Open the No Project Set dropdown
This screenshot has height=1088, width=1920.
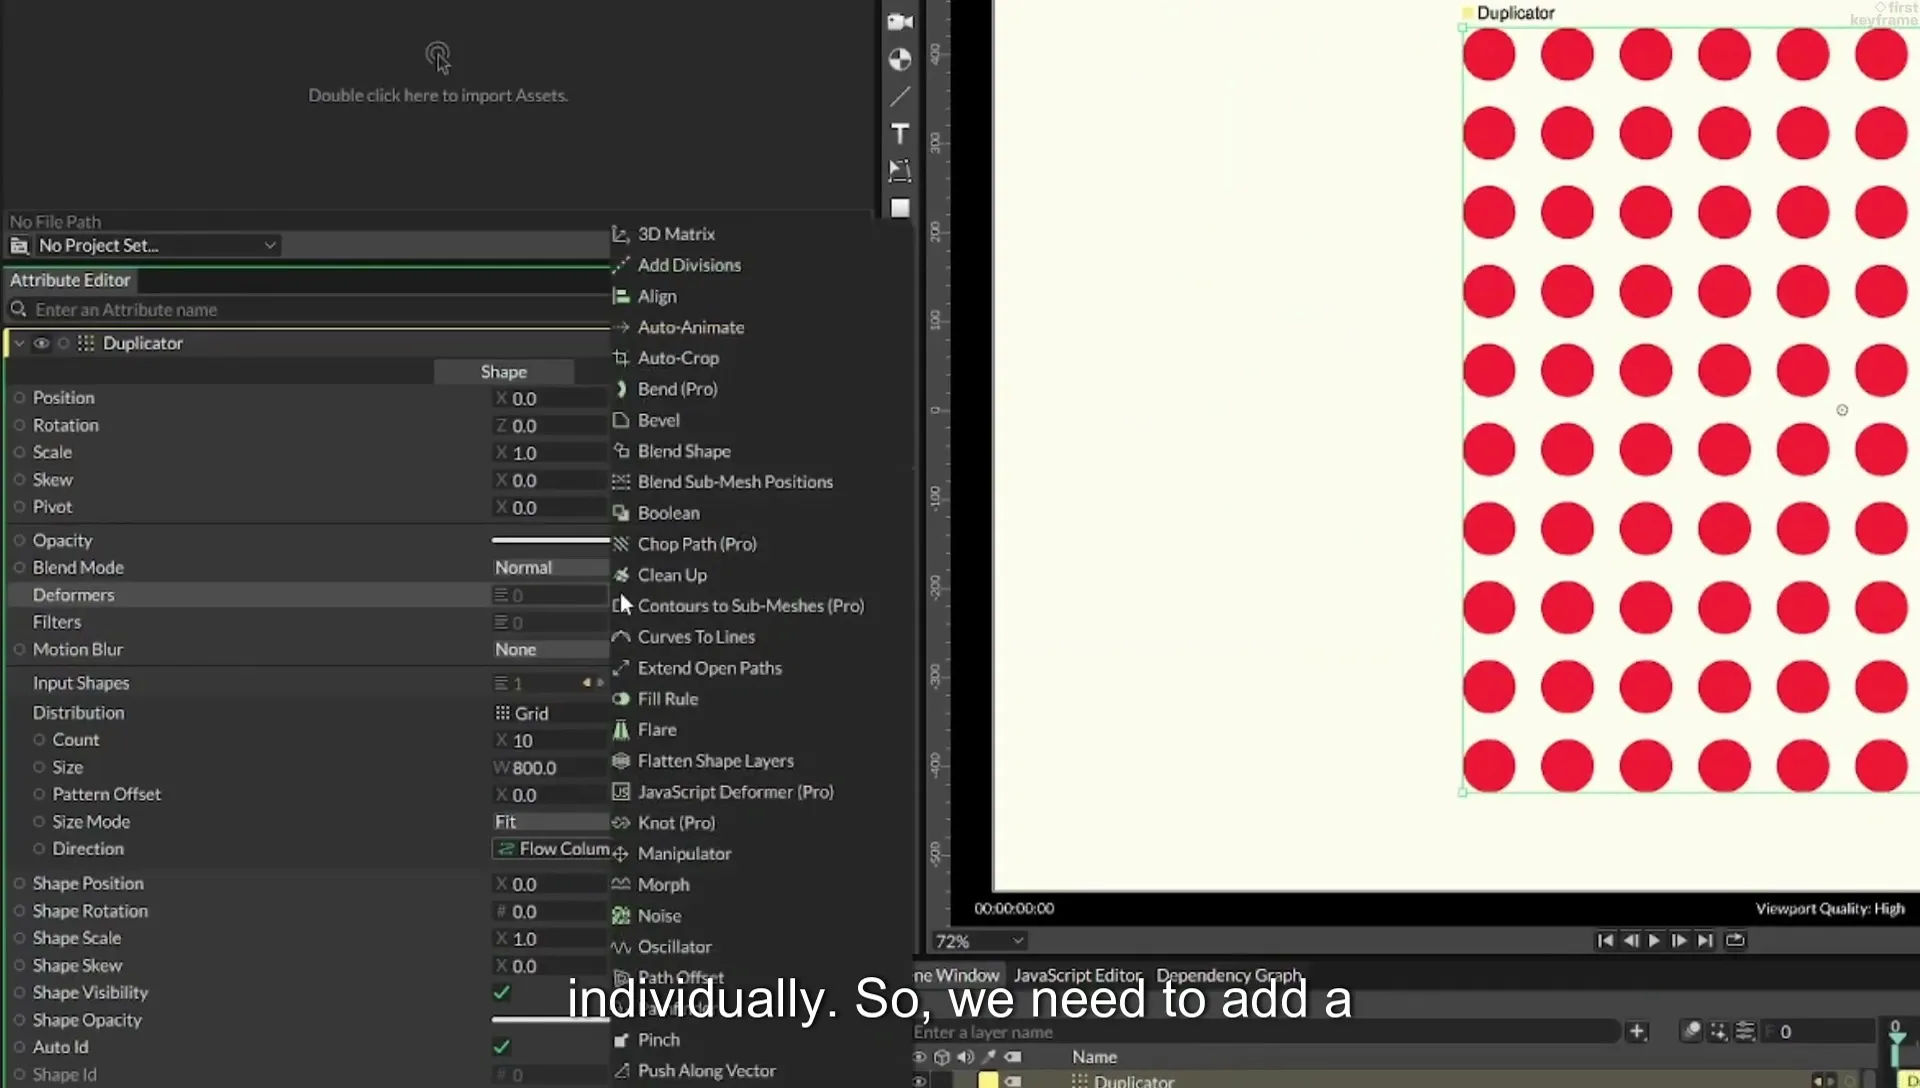[x=157, y=245]
